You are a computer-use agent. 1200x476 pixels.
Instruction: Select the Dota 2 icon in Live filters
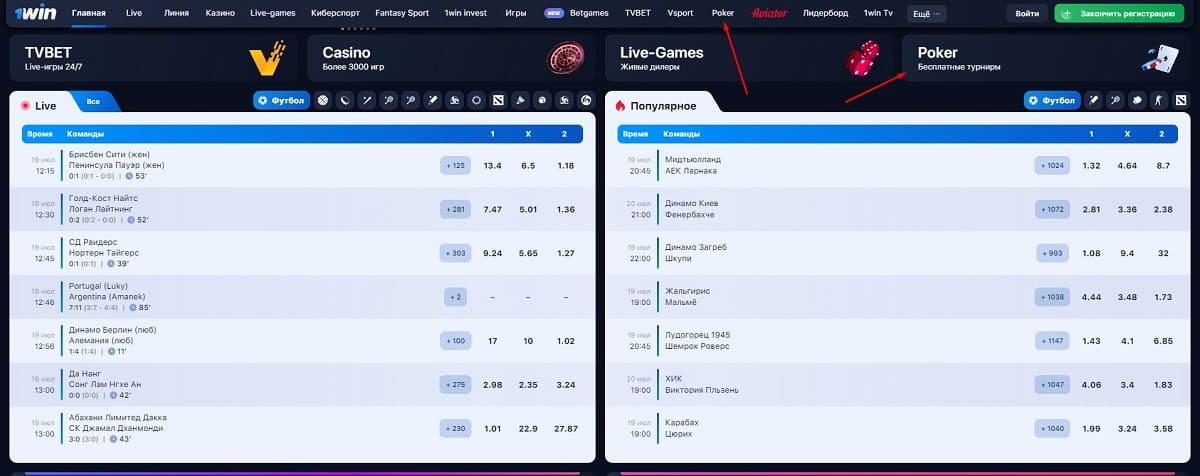(498, 100)
